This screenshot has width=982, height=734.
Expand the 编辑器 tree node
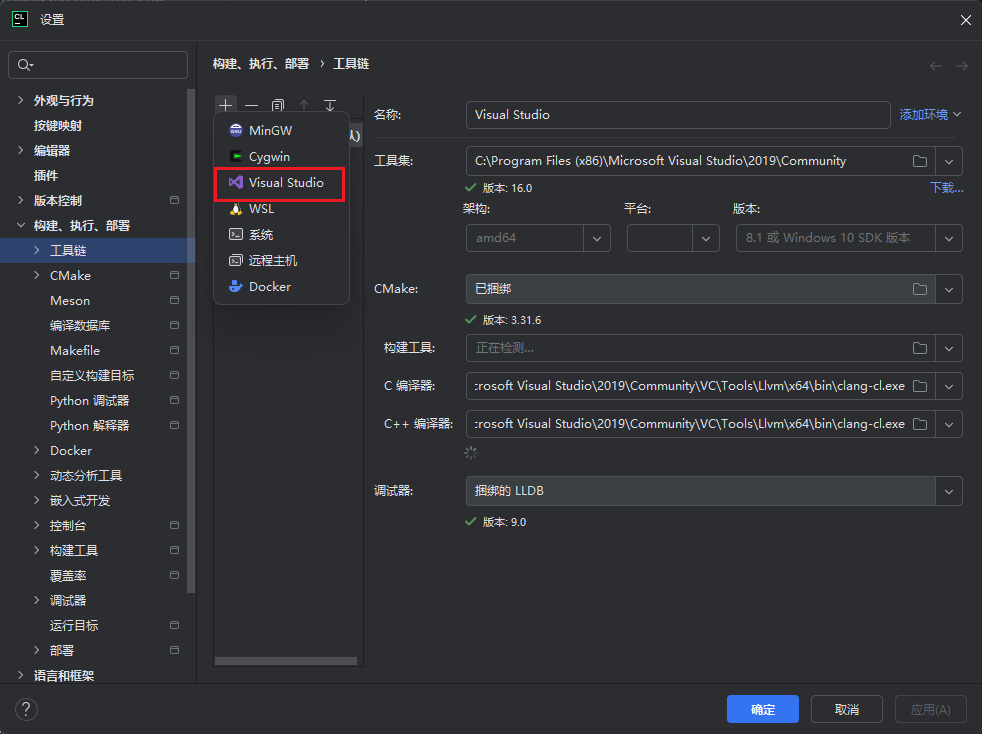(x=21, y=150)
